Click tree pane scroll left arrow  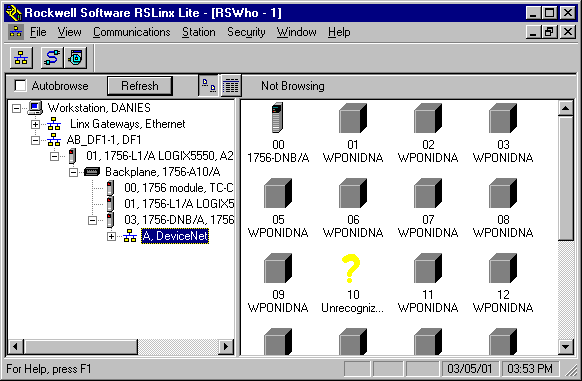(x=15, y=347)
